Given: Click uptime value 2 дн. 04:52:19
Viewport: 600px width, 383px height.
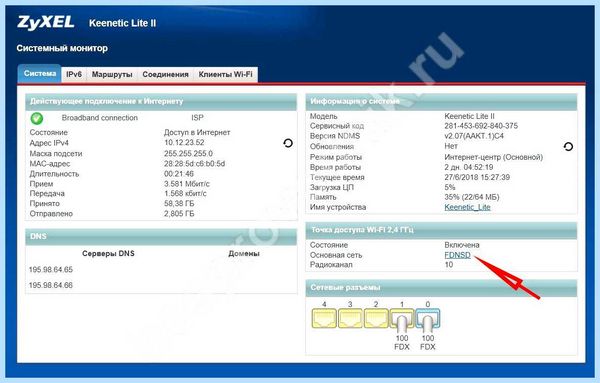Looking at the screenshot, I should click(x=469, y=167).
